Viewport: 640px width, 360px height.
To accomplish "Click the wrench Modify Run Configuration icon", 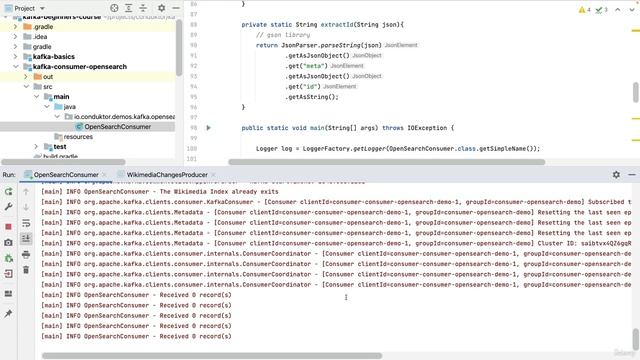I will tap(8, 207).
